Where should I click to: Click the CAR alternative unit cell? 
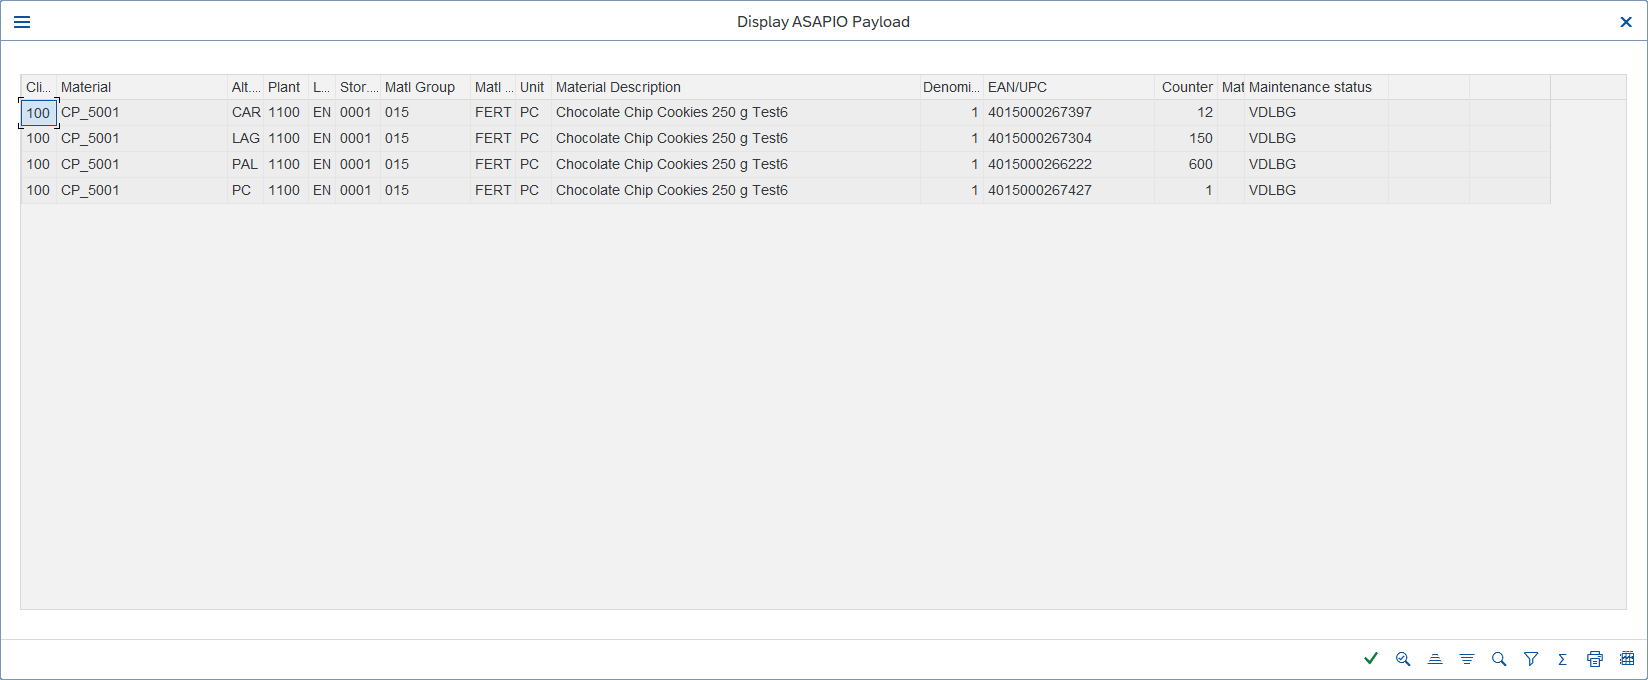(x=245, y=113)
